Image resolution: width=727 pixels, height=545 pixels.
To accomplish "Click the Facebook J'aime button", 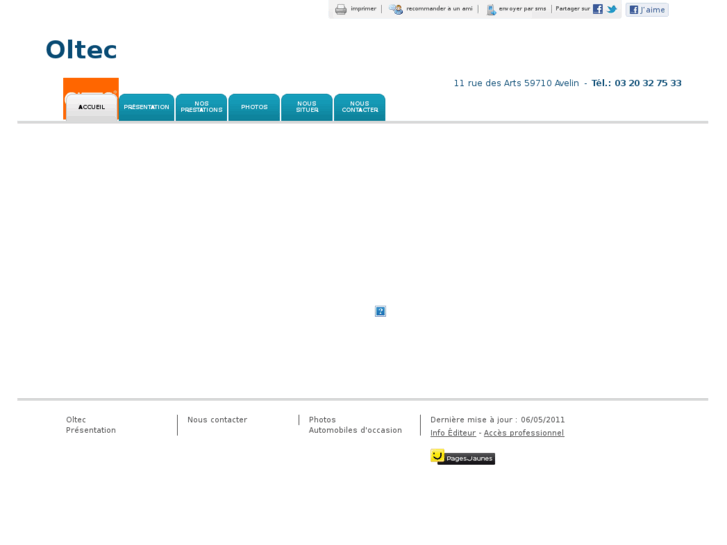I will click(647, 10).
